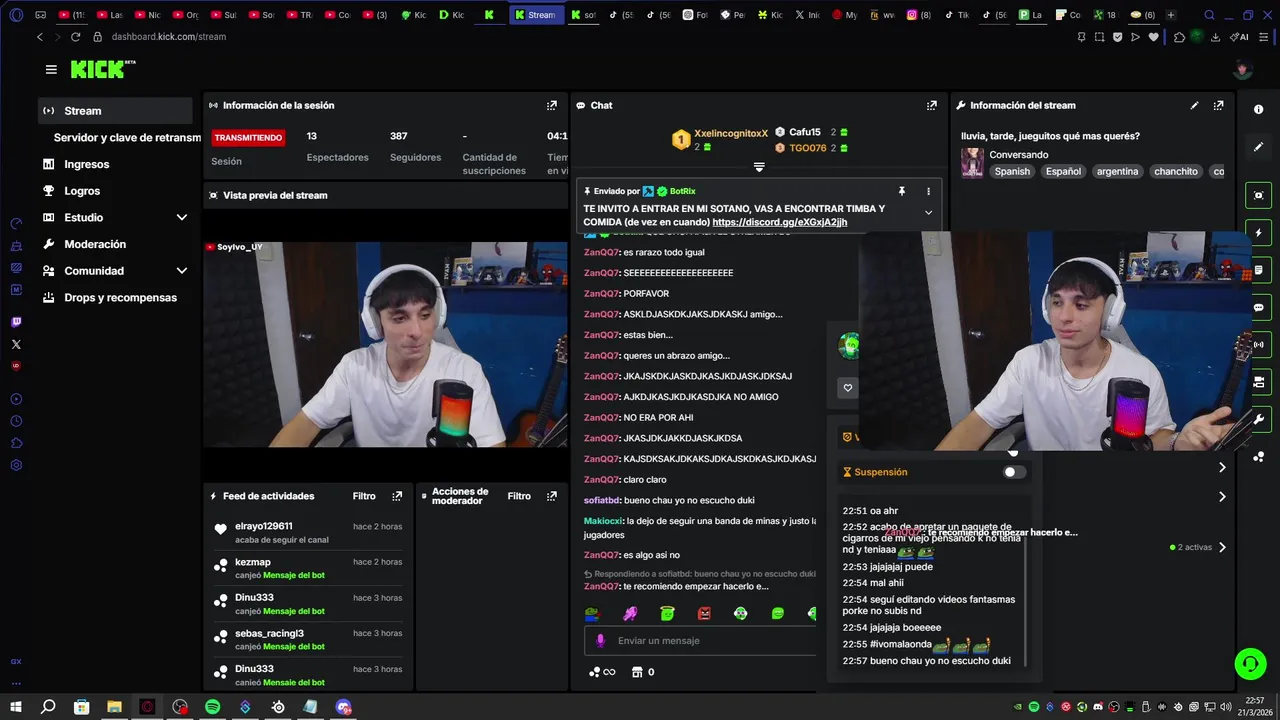Click the lightning bolt icon in right sidebar
The width and height of the screenshot is (1280, 720).
click(x=1259, y=233)
